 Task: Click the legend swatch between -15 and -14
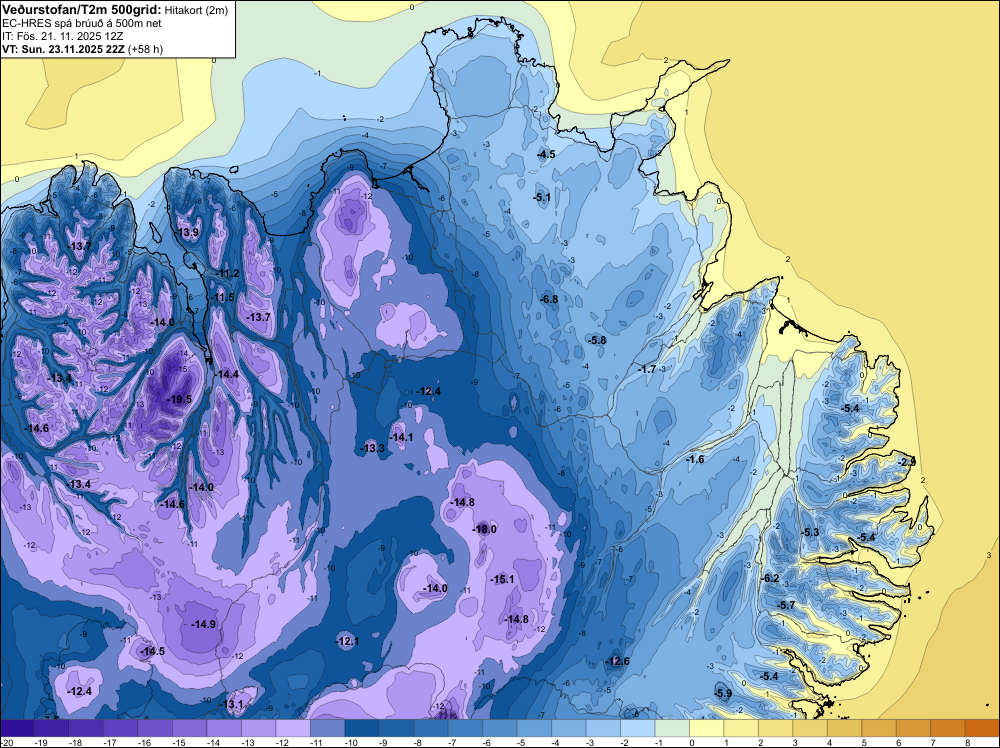click(189, 728)
